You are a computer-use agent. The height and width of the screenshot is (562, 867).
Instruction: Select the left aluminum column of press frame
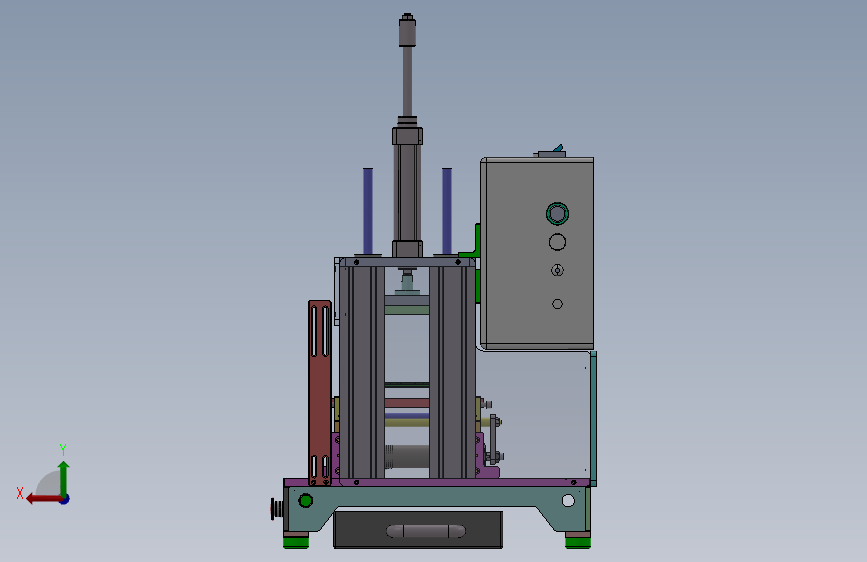pyautogui.click(x=362, y=372)
